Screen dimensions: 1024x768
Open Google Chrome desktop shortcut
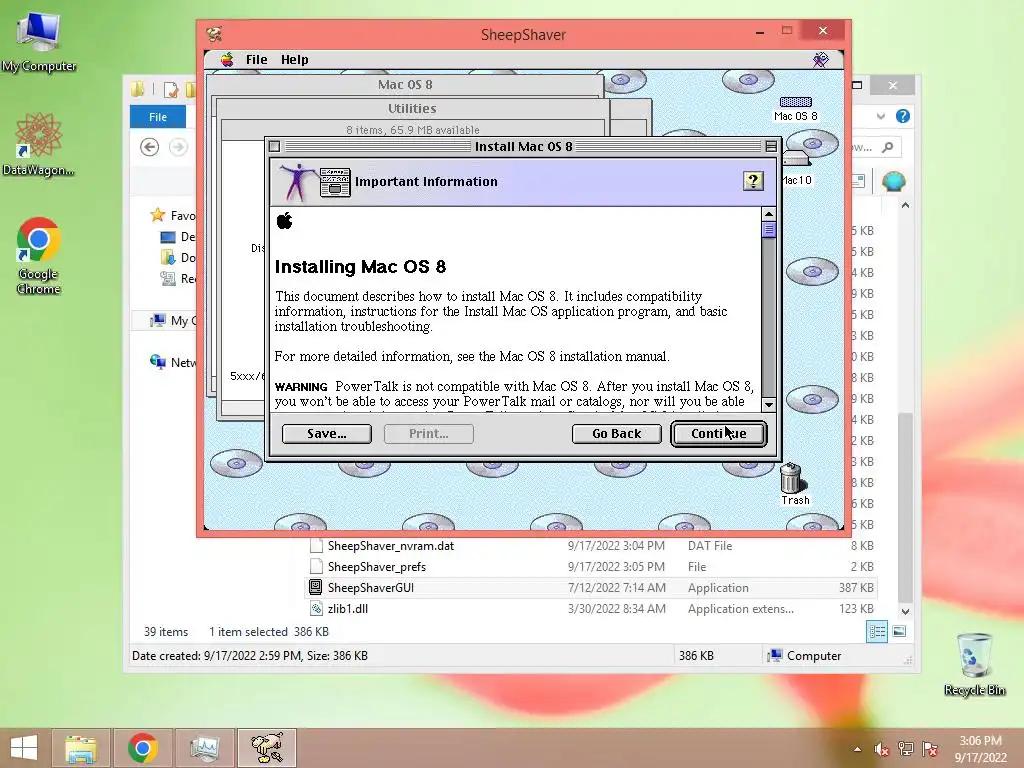(x=38, y=257)
